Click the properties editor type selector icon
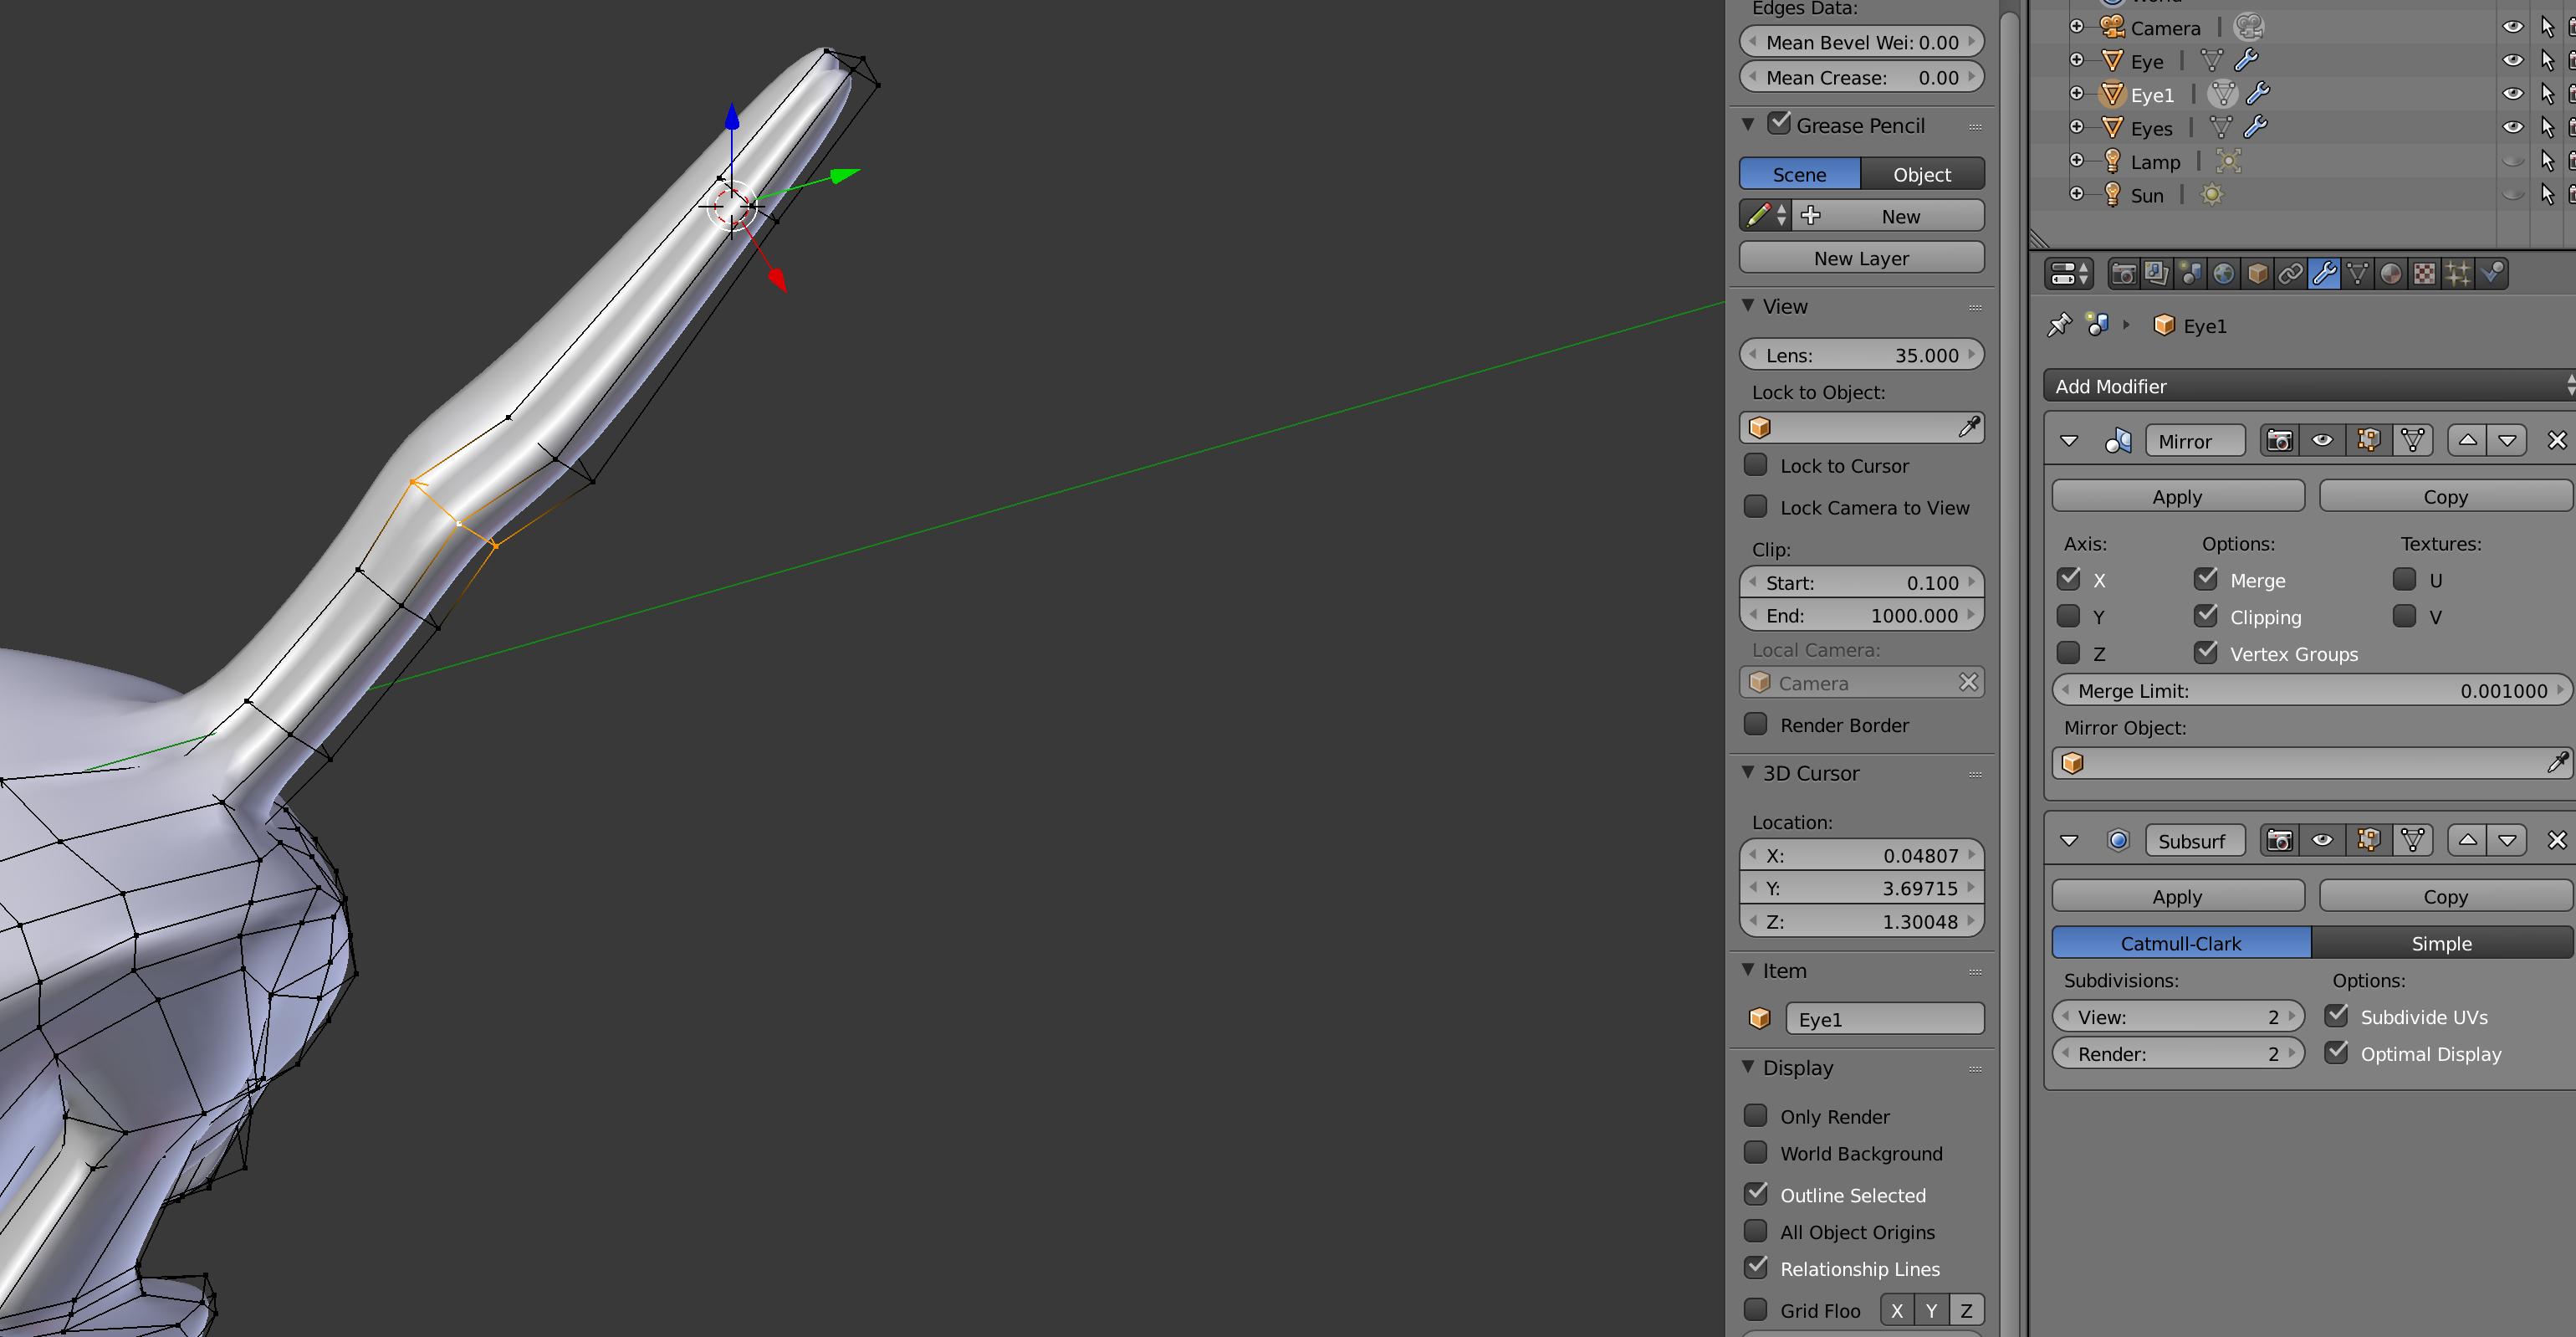The width and height of the screenshot is (2576, 1337). [x=2069, y=273]
